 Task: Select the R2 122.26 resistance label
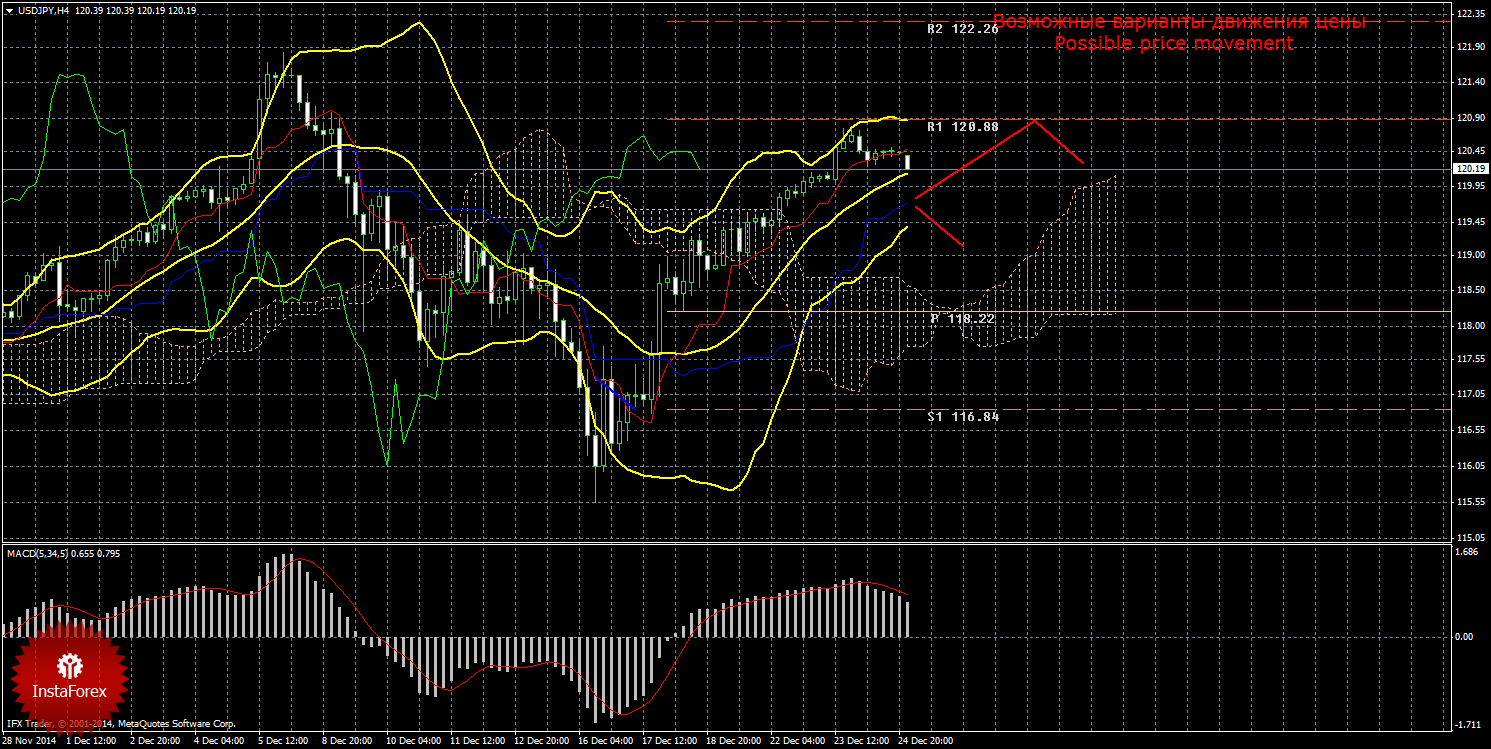click(963, 29)
